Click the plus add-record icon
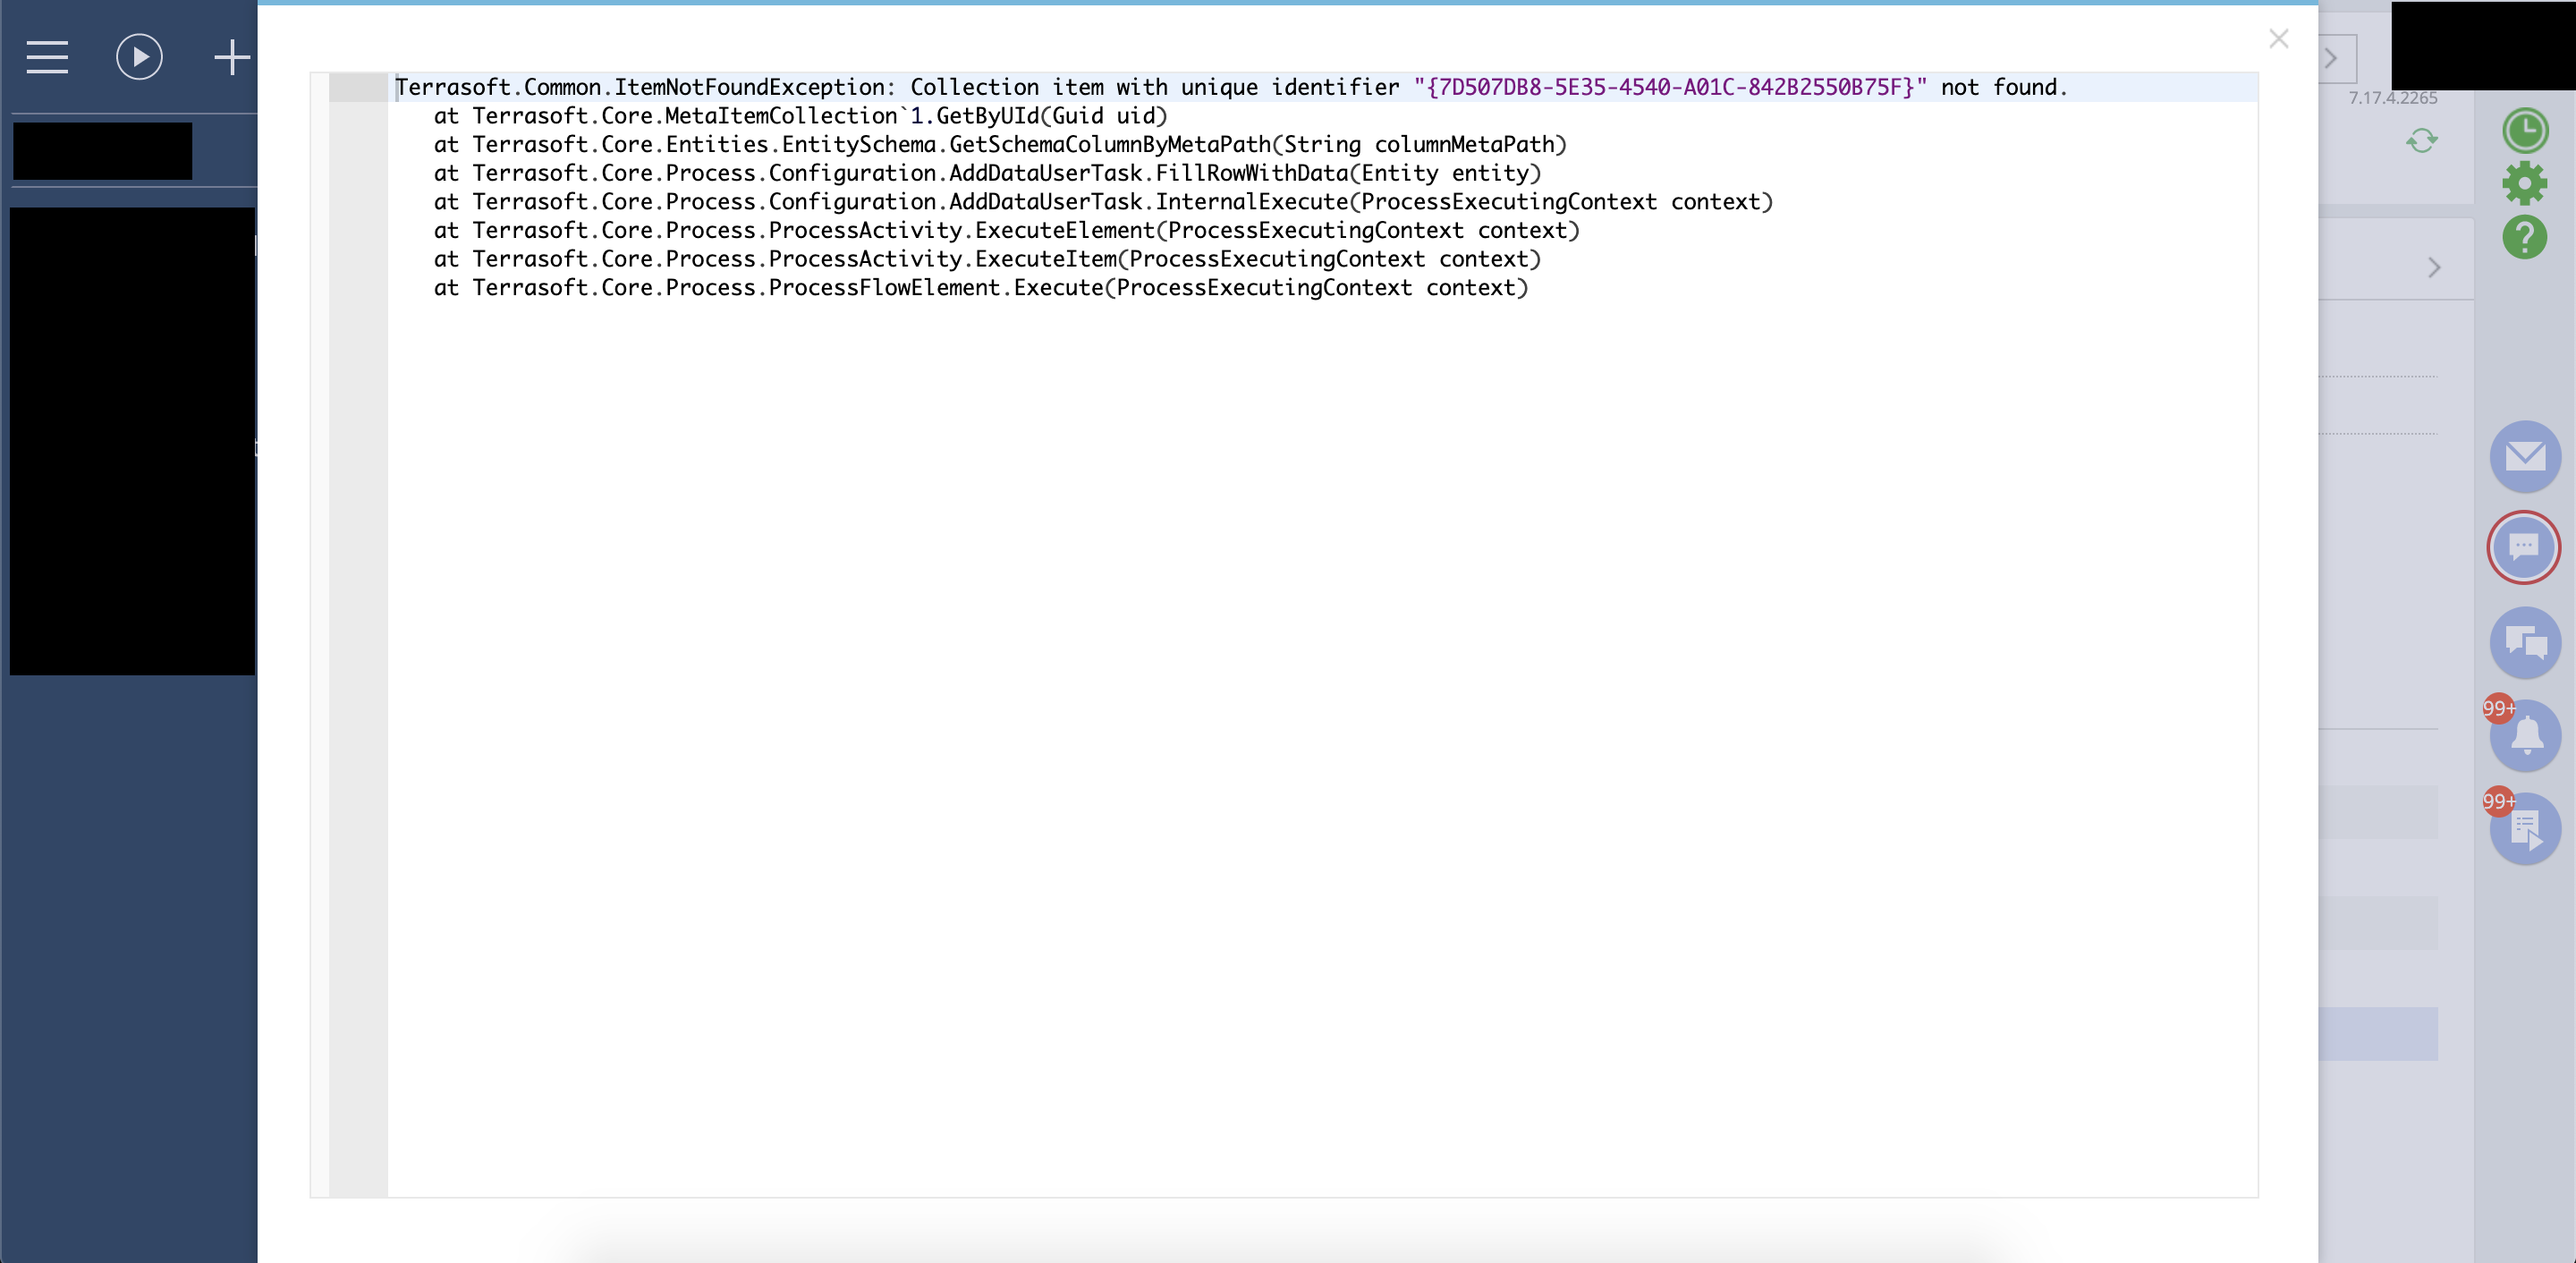 click(232, 57)
